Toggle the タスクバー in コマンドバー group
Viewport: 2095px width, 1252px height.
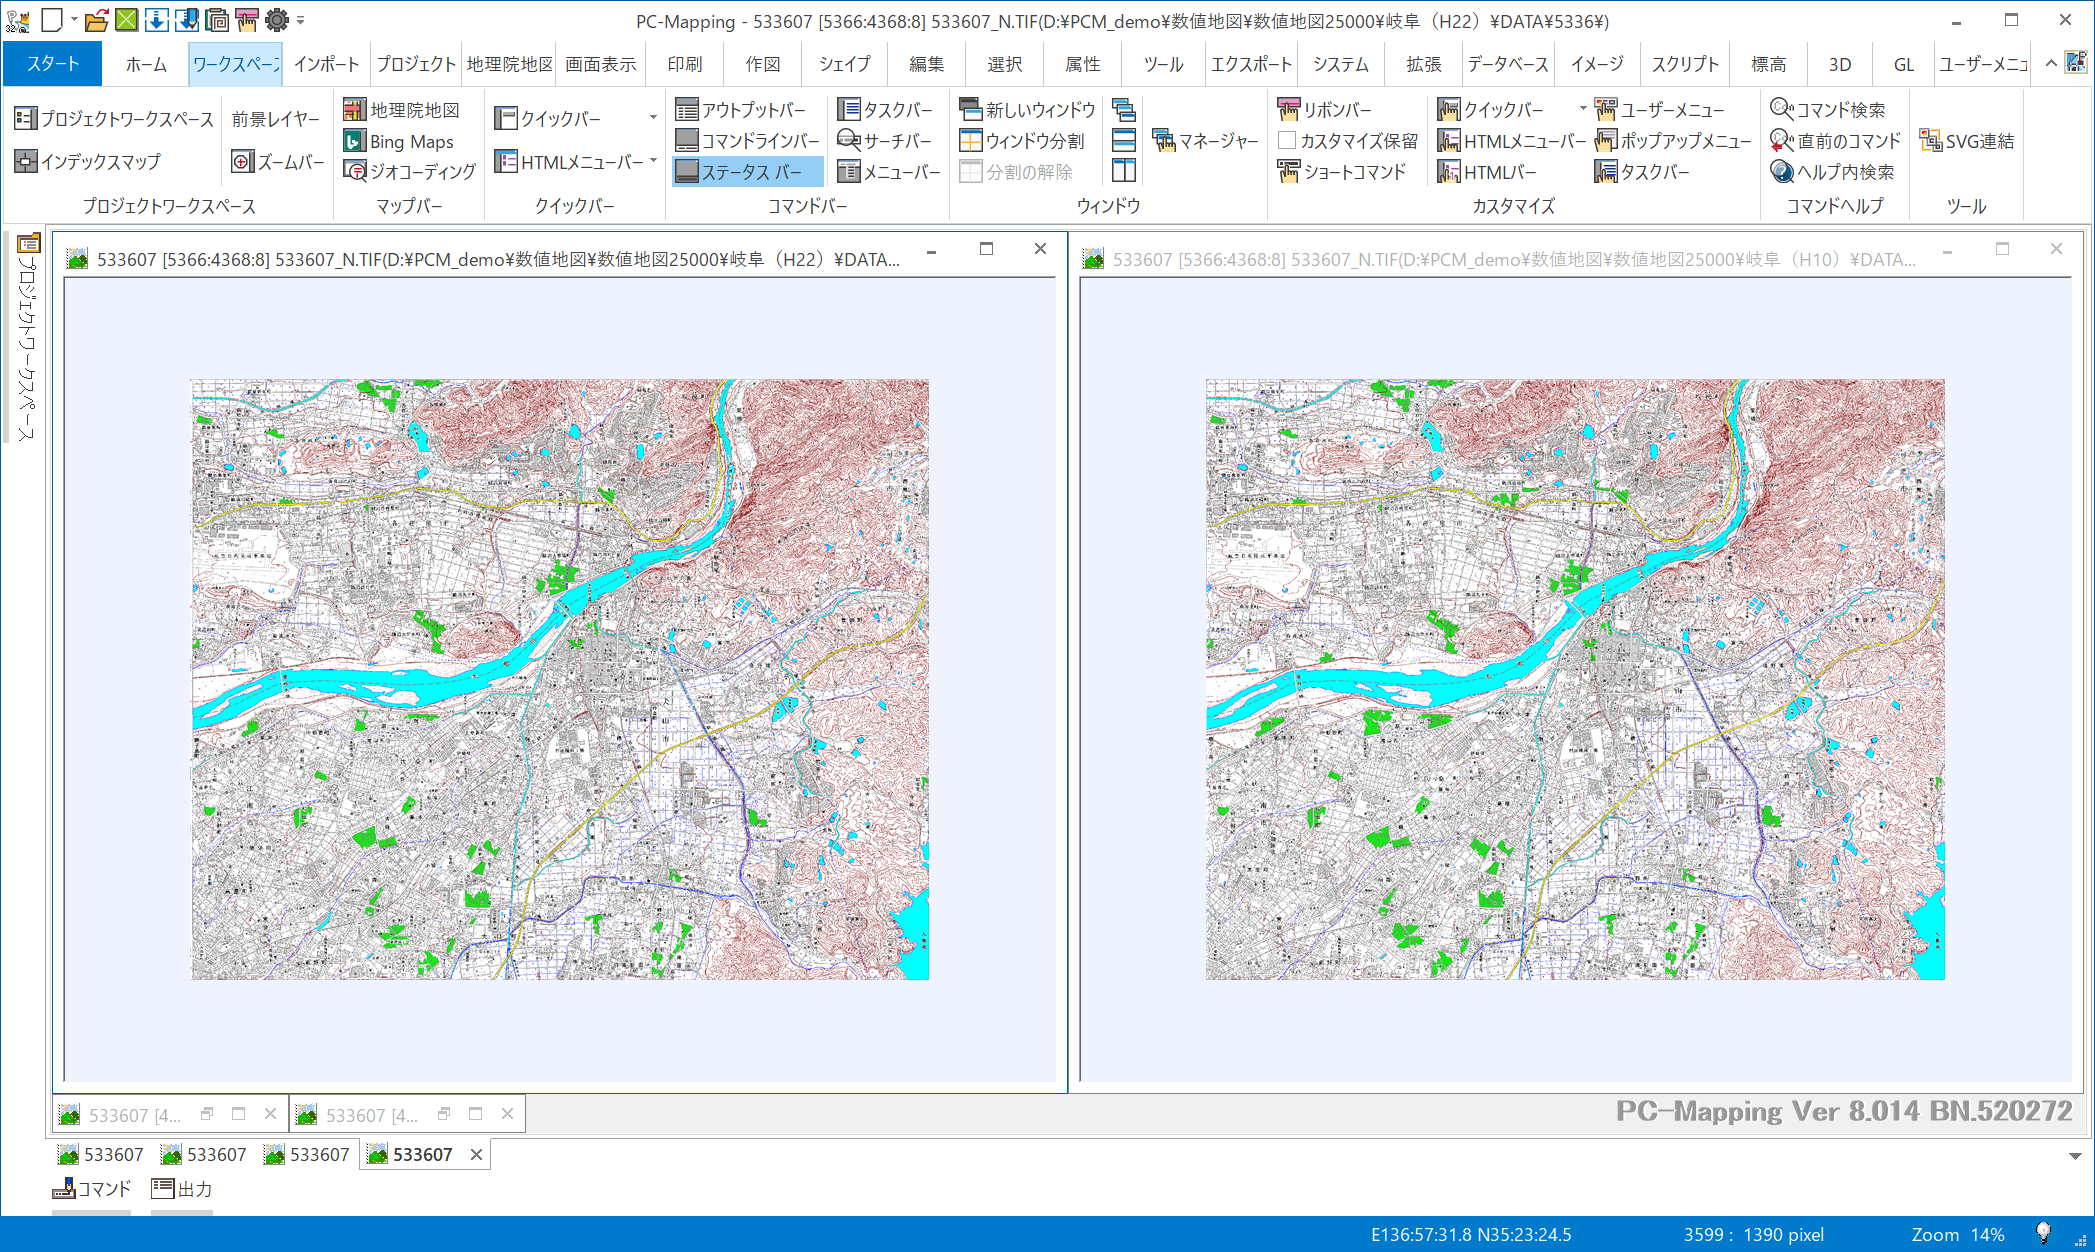click(885, 110)
